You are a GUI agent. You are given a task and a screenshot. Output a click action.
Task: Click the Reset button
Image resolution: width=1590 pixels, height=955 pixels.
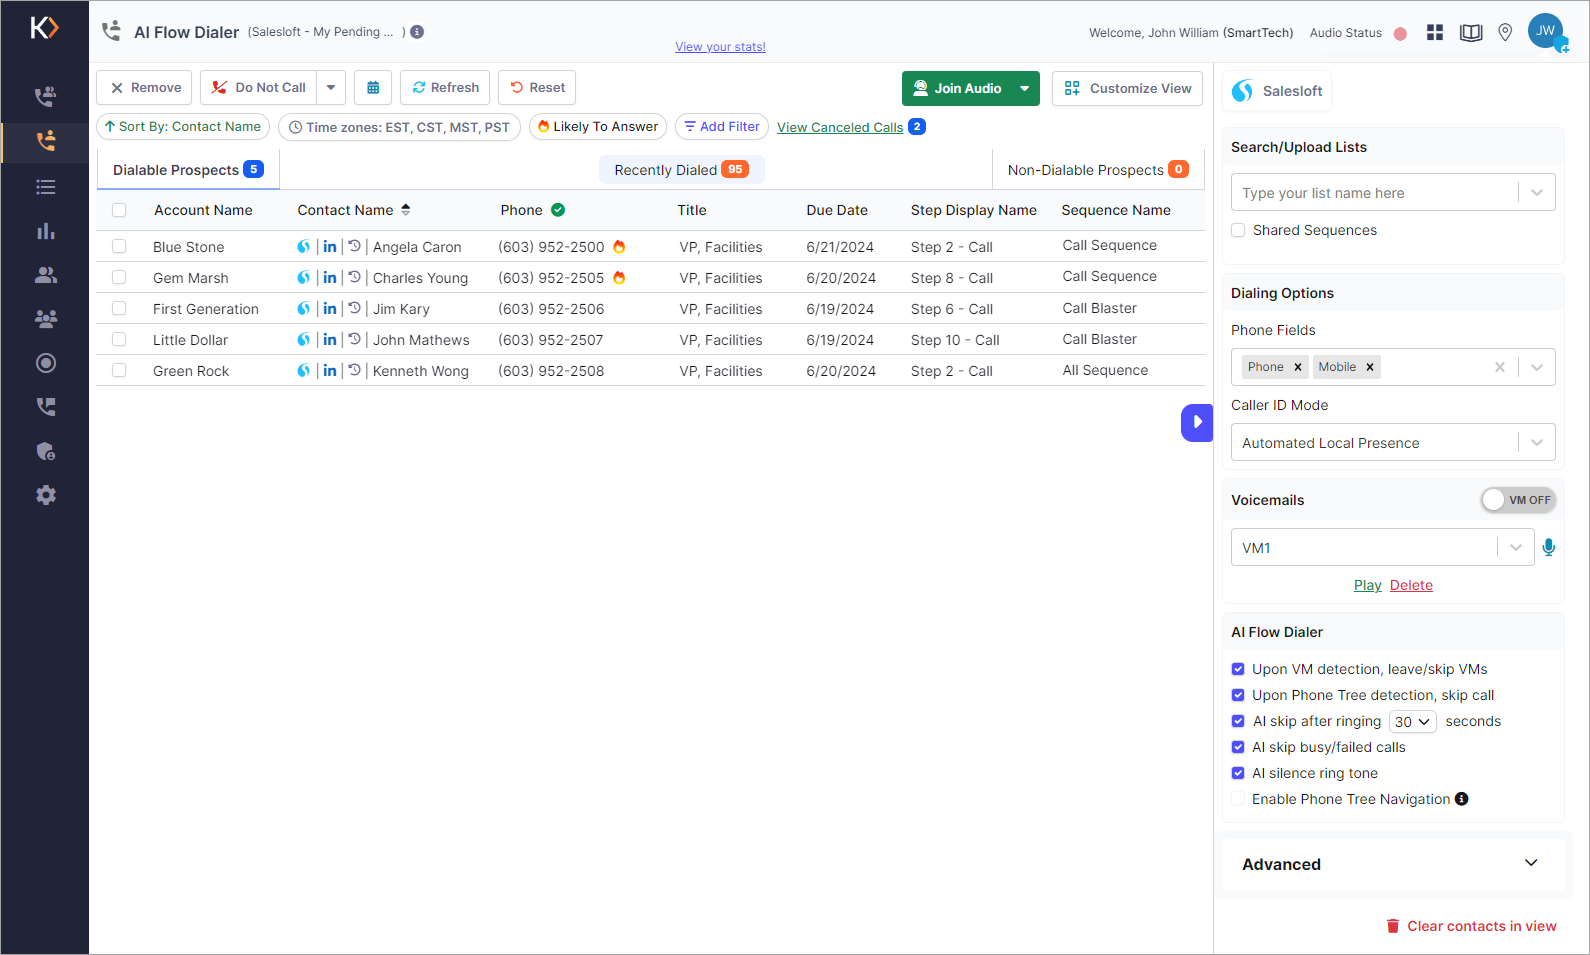click(537, 88)
